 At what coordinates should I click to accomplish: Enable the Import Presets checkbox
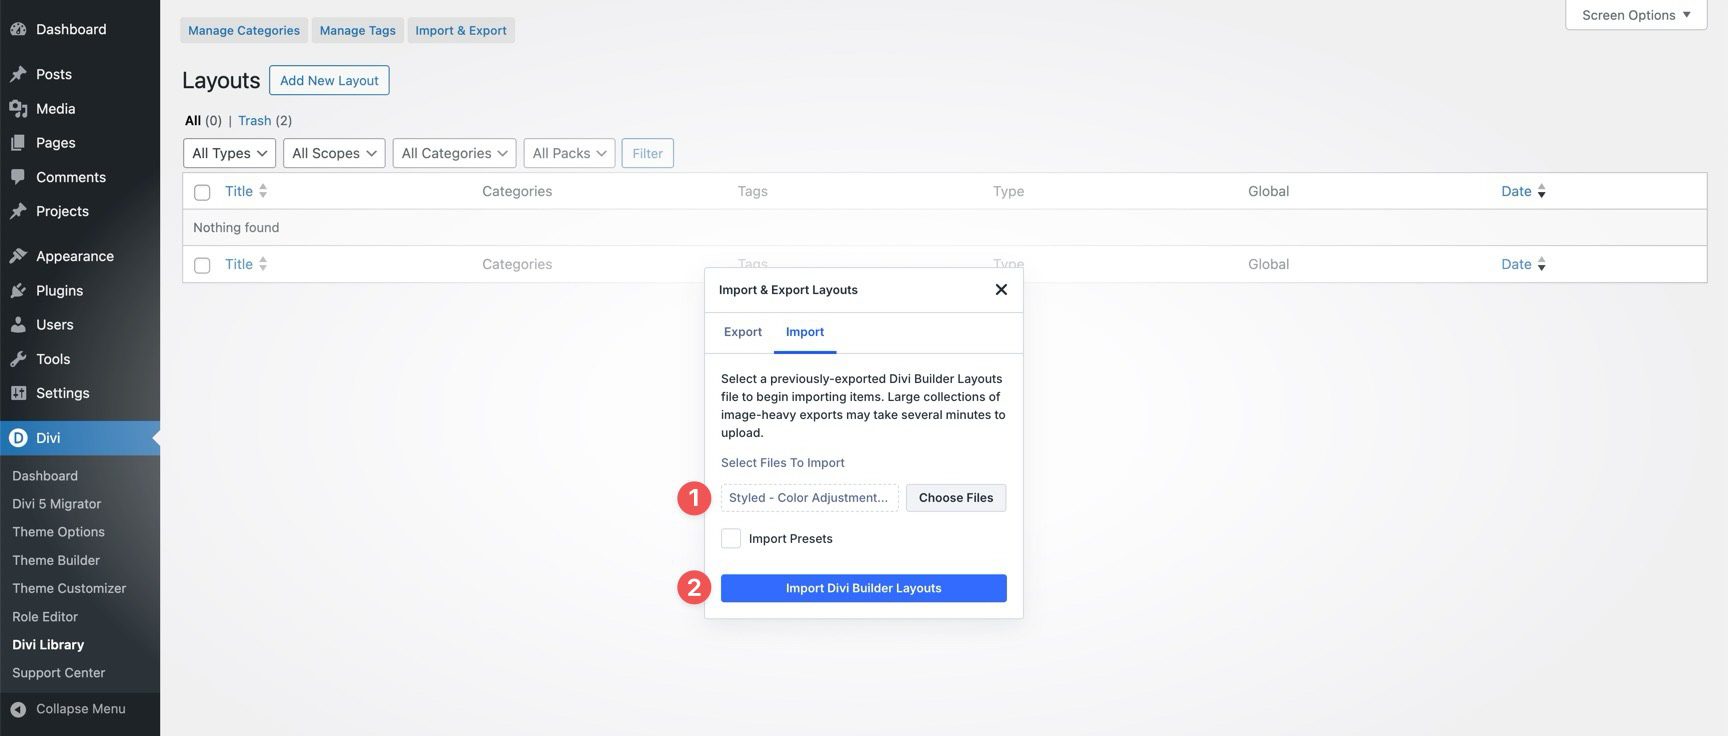pos(731,538)
